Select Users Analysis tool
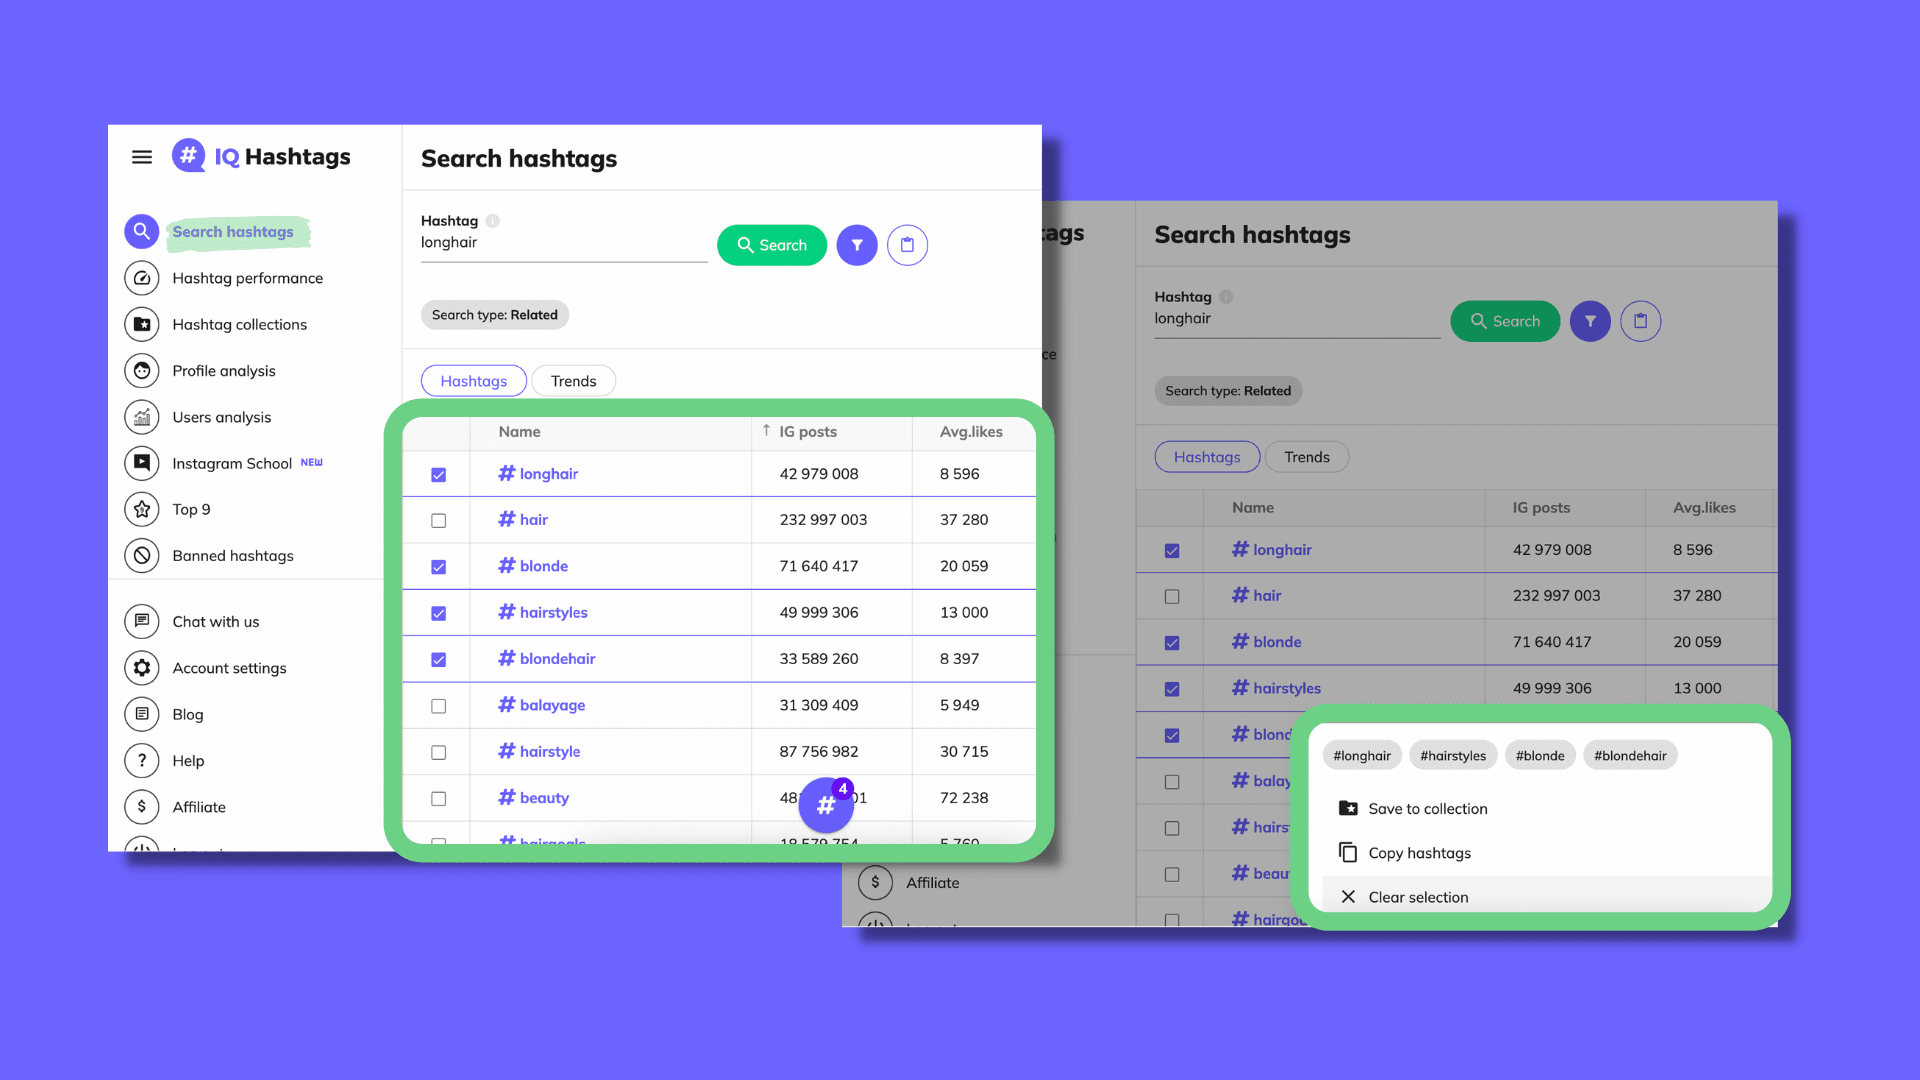 tap(222, 417)
